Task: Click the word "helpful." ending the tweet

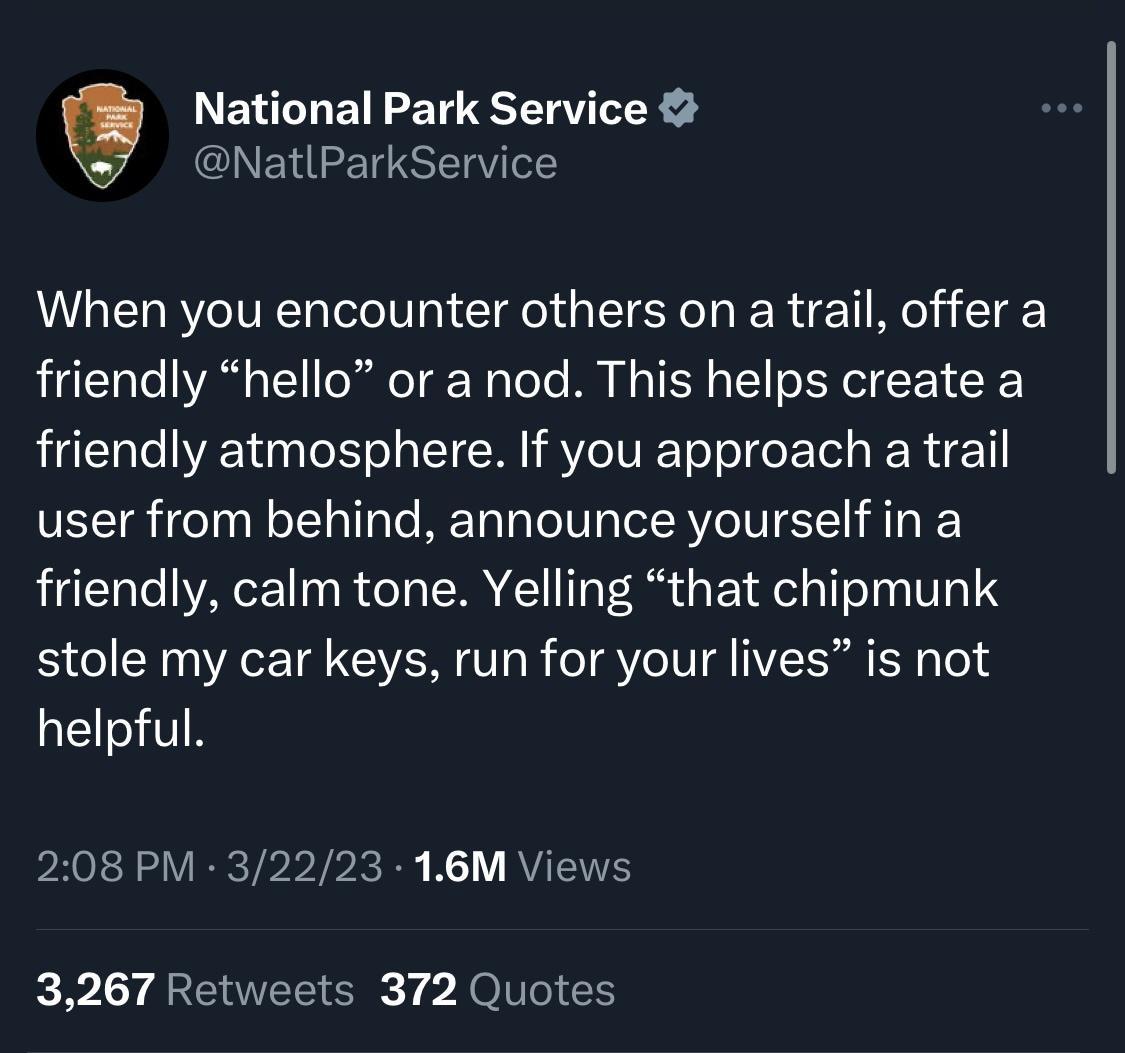Action: pos(121,730)
